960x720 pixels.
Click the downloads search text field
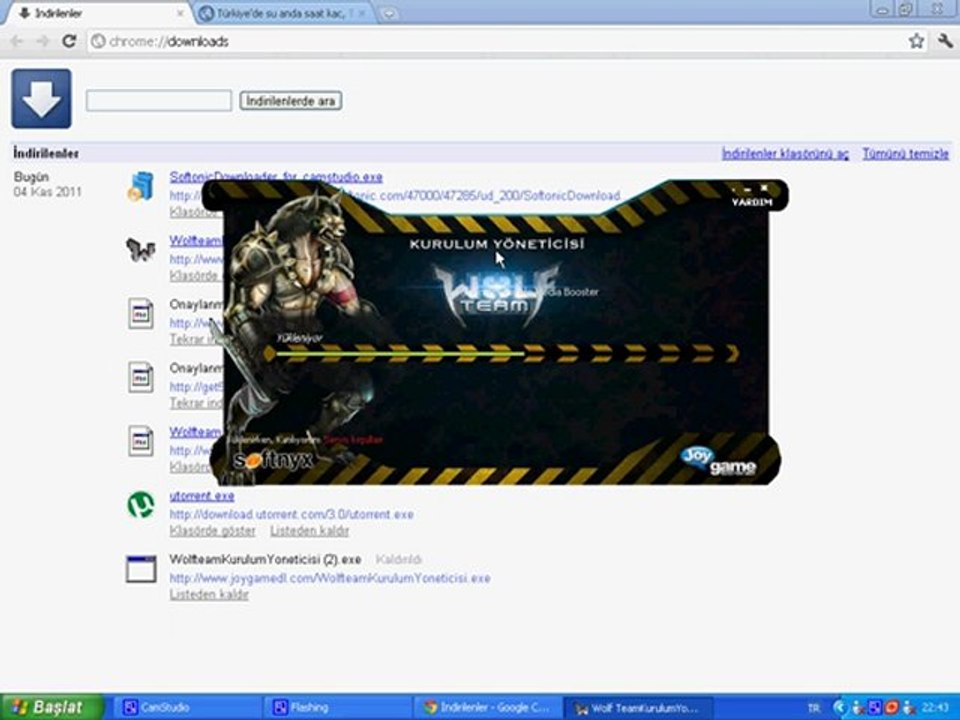pos(159,100)
